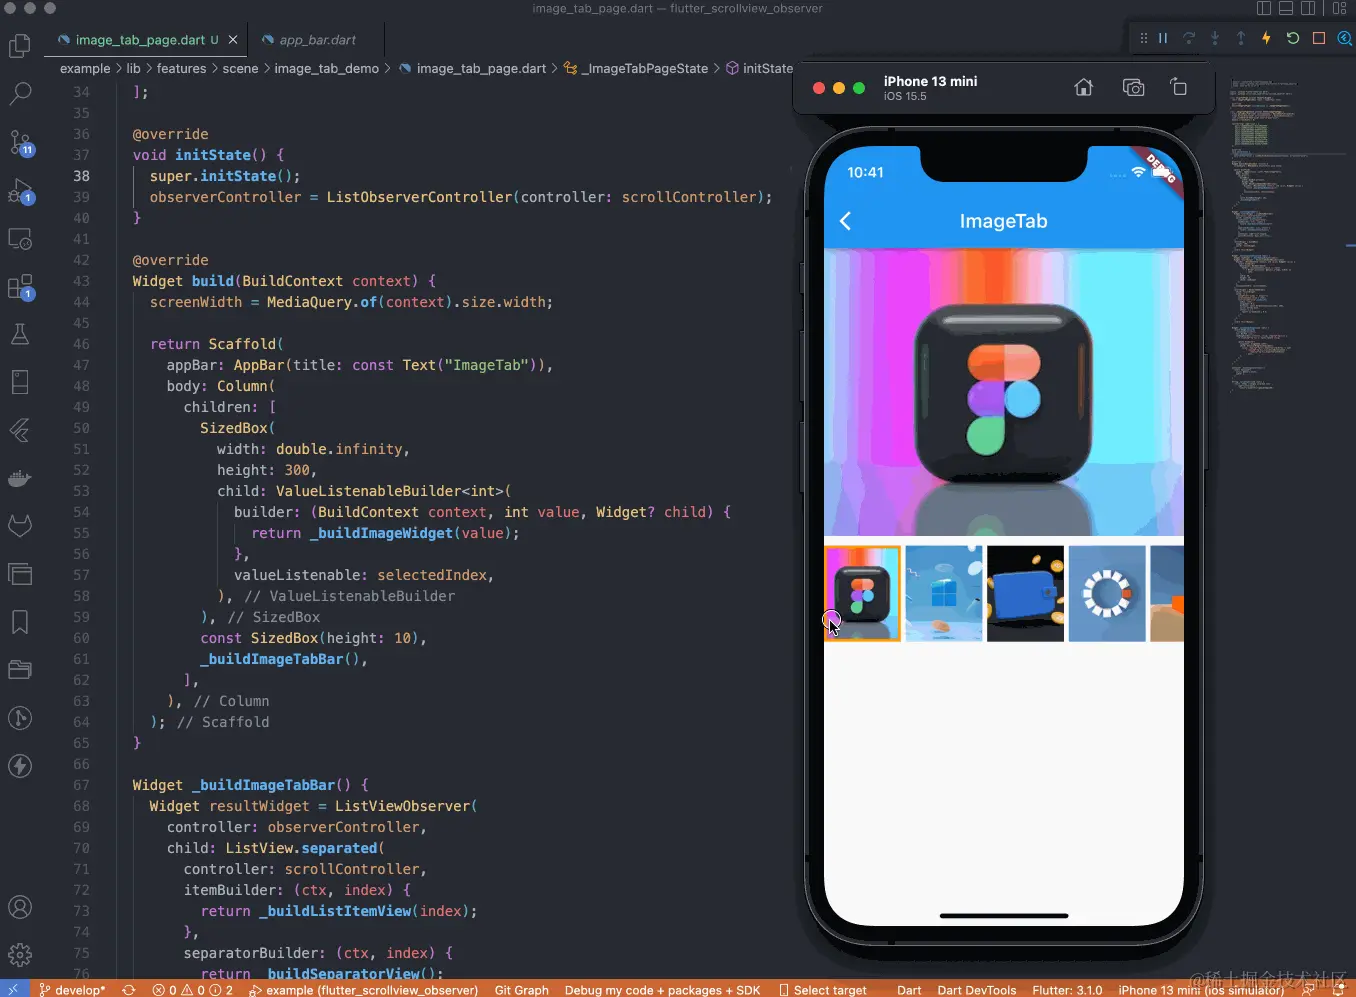
Task: Open the Bookmarks view in activity bar
Action: pos(20,622)
